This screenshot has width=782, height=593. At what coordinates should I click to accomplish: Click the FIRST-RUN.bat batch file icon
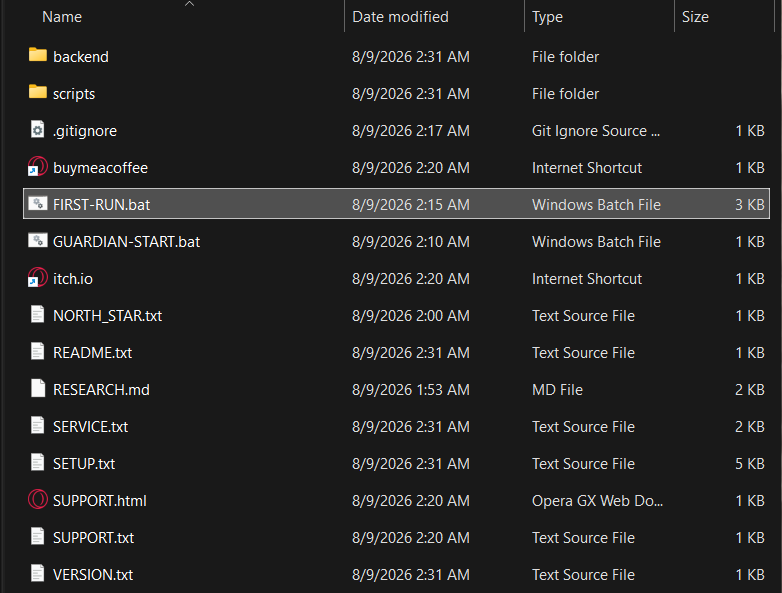point(38,203)
